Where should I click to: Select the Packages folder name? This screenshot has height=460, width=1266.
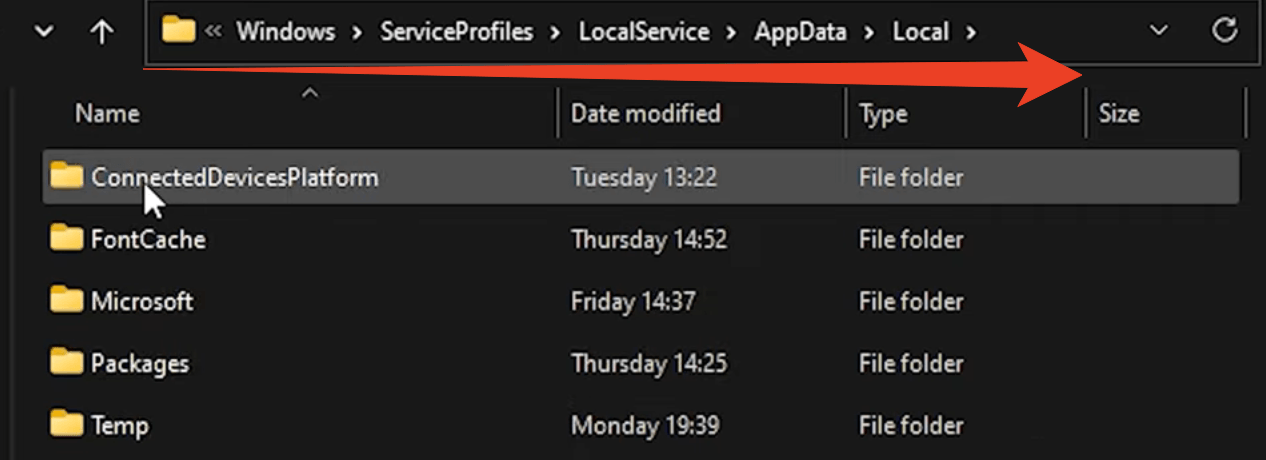pyautogui.click(x=140, y=364)
